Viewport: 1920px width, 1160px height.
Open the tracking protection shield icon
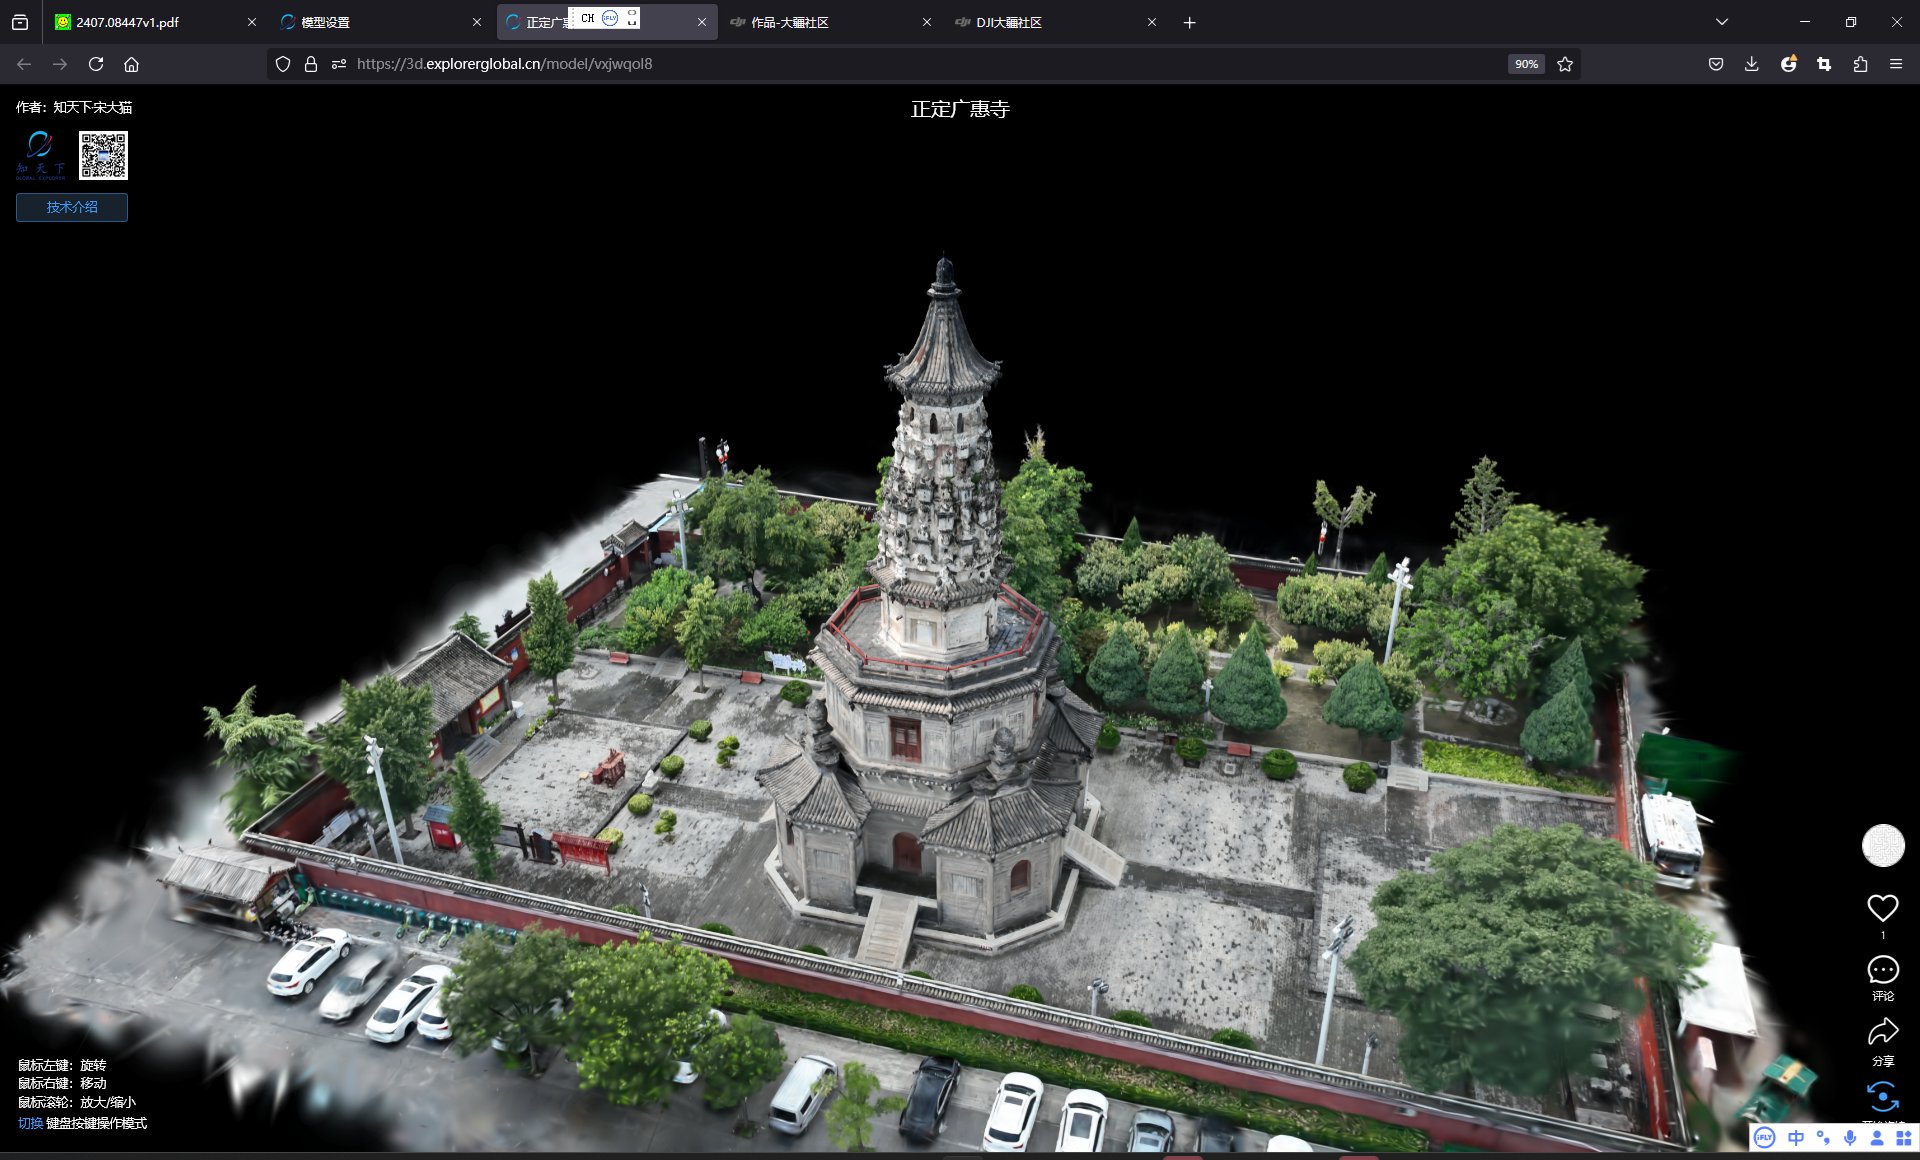(283, 64)
